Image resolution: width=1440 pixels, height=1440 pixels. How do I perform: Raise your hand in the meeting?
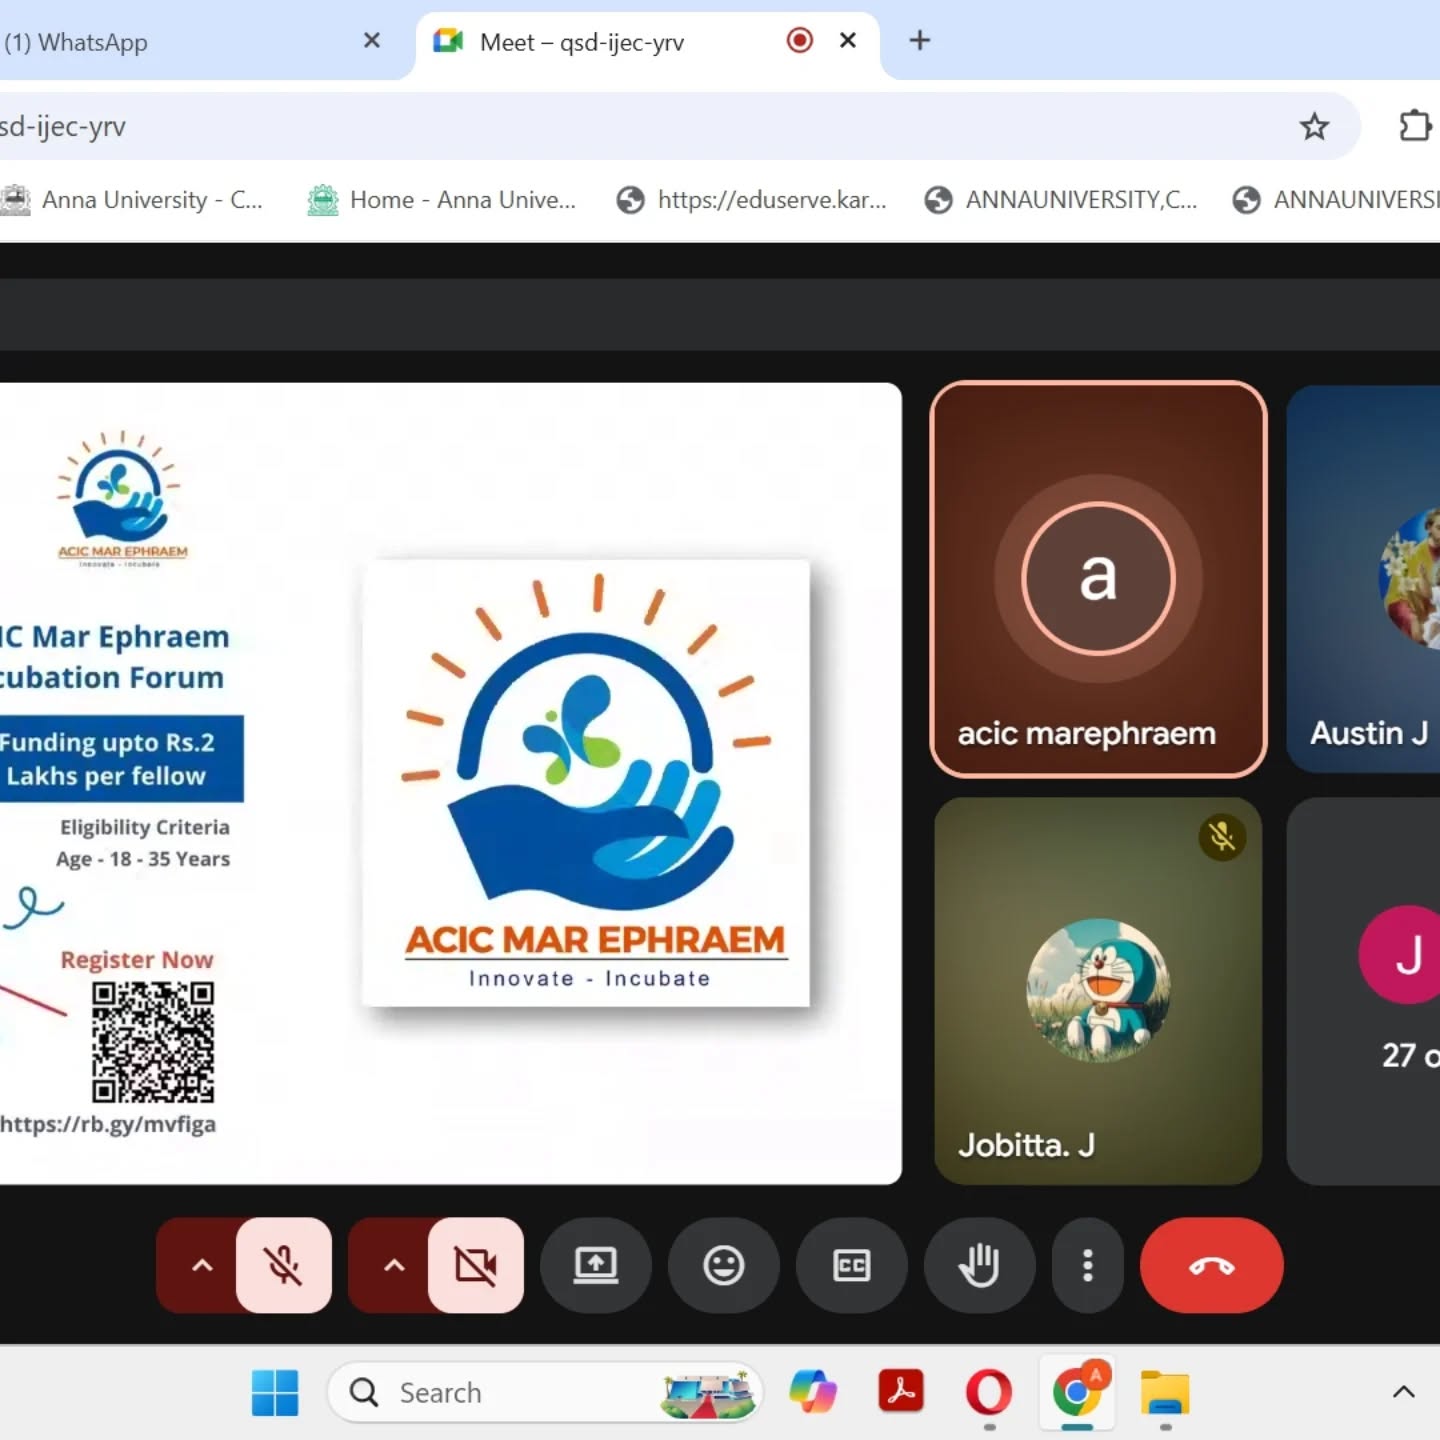click(980, 1265)
